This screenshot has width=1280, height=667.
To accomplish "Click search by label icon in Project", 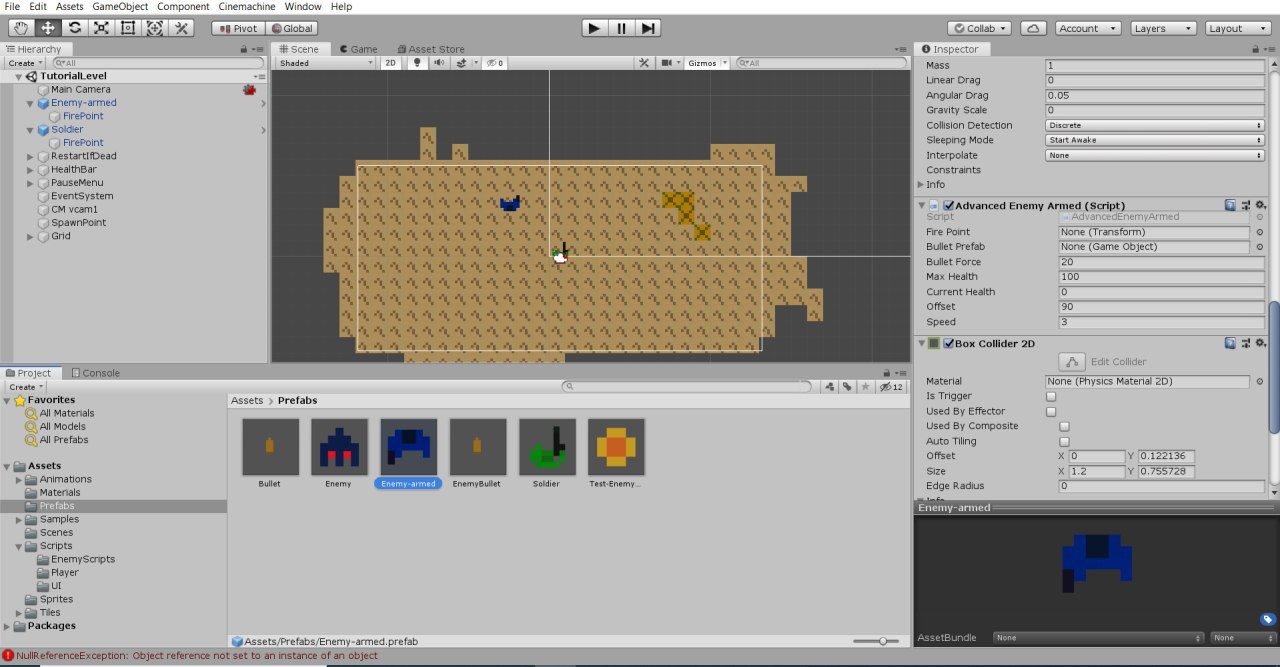I will [x=847, y=386].
